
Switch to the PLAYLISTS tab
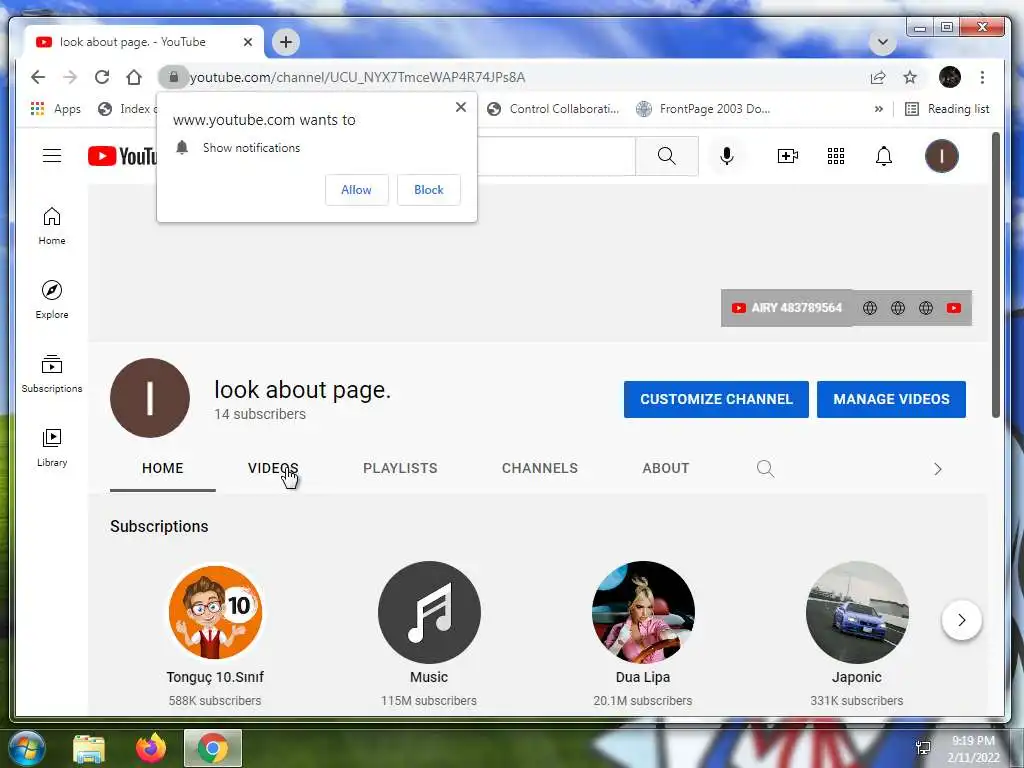400,468
